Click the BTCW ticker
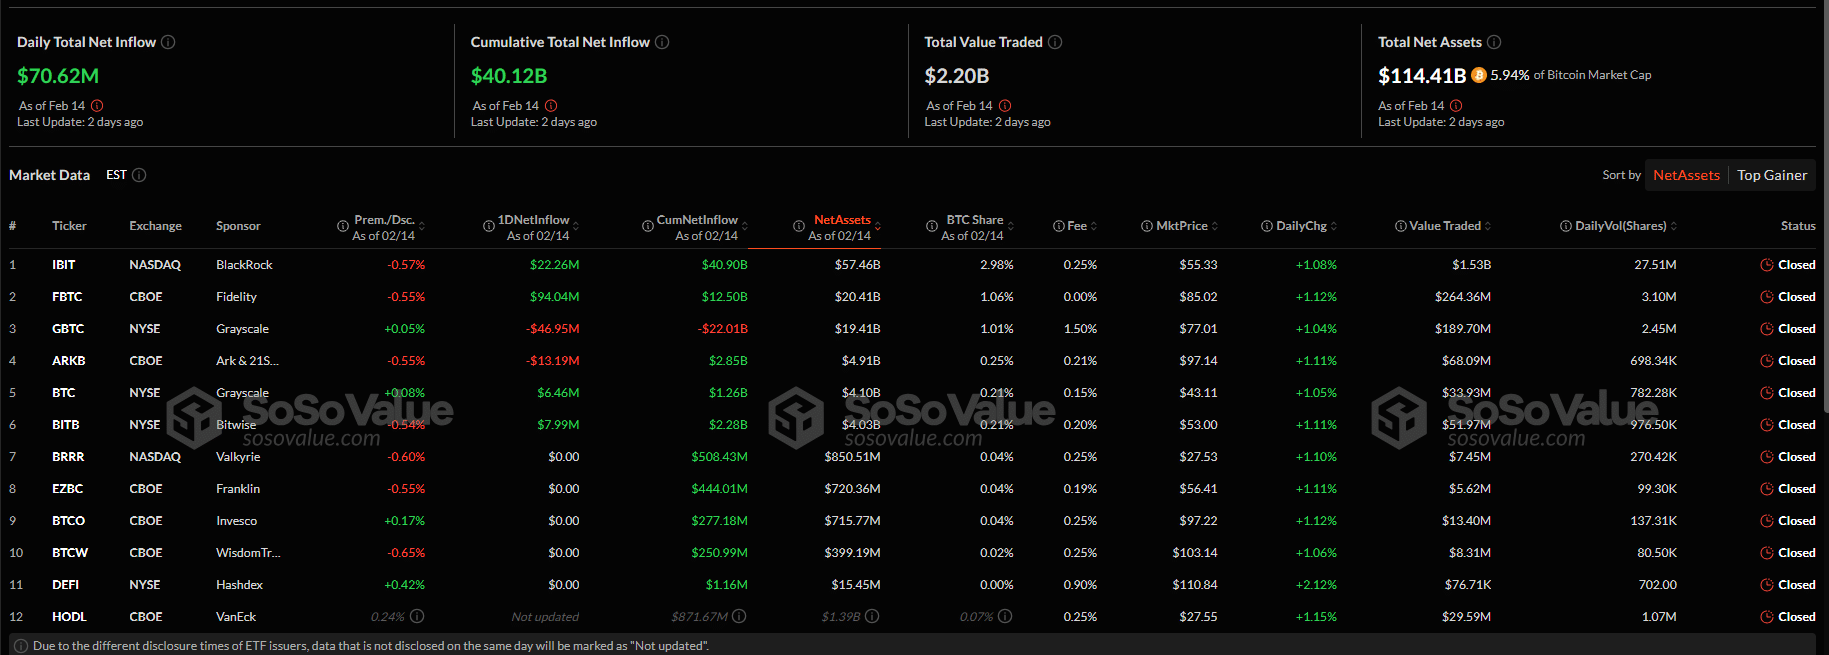 click(70, 553)
